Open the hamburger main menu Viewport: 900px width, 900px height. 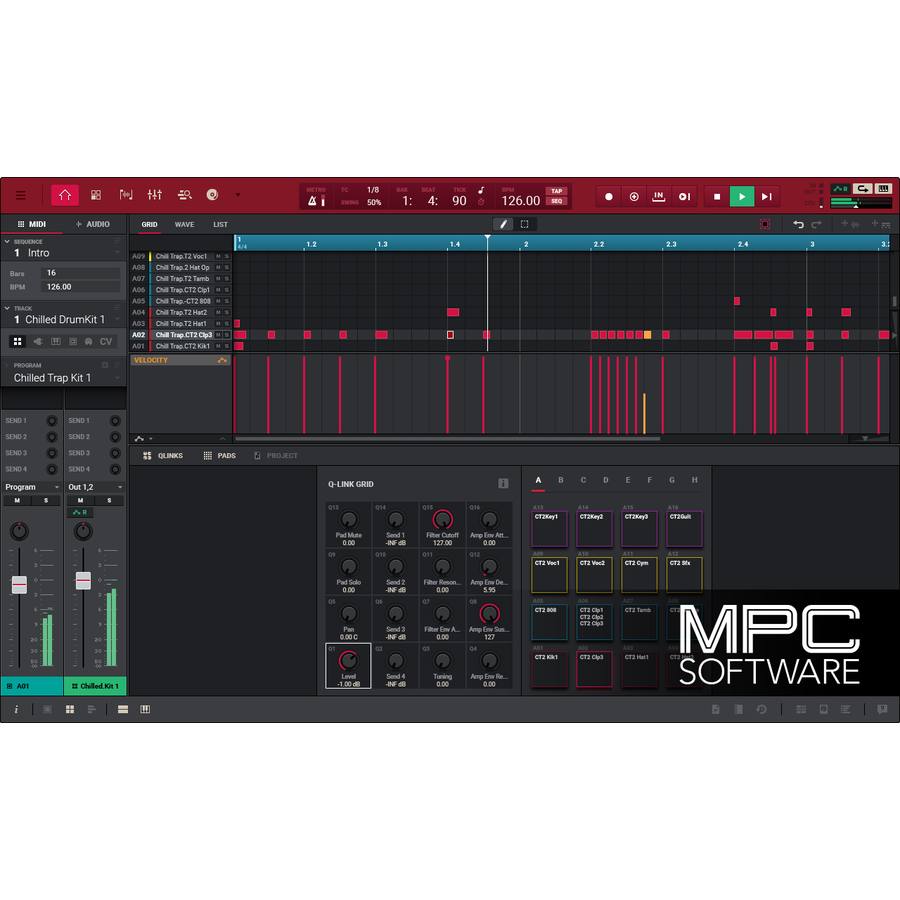(21, 196)
